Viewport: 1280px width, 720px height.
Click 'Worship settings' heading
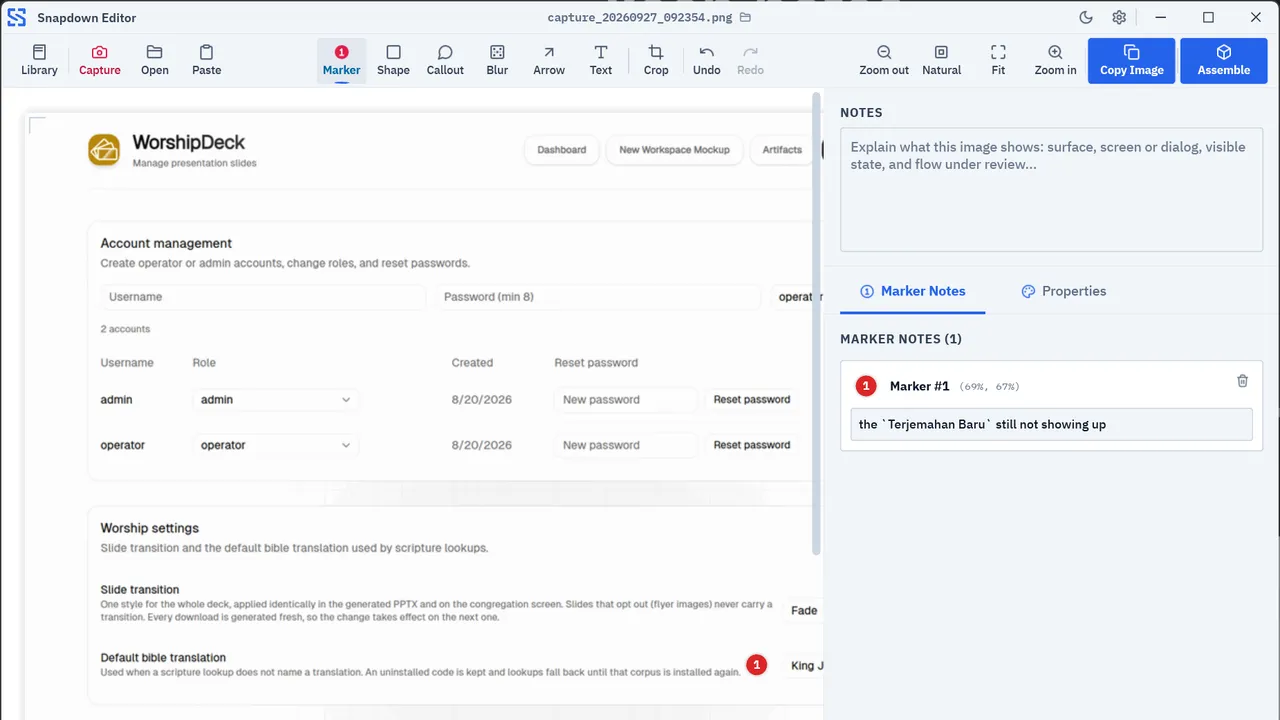pos(150,528)
